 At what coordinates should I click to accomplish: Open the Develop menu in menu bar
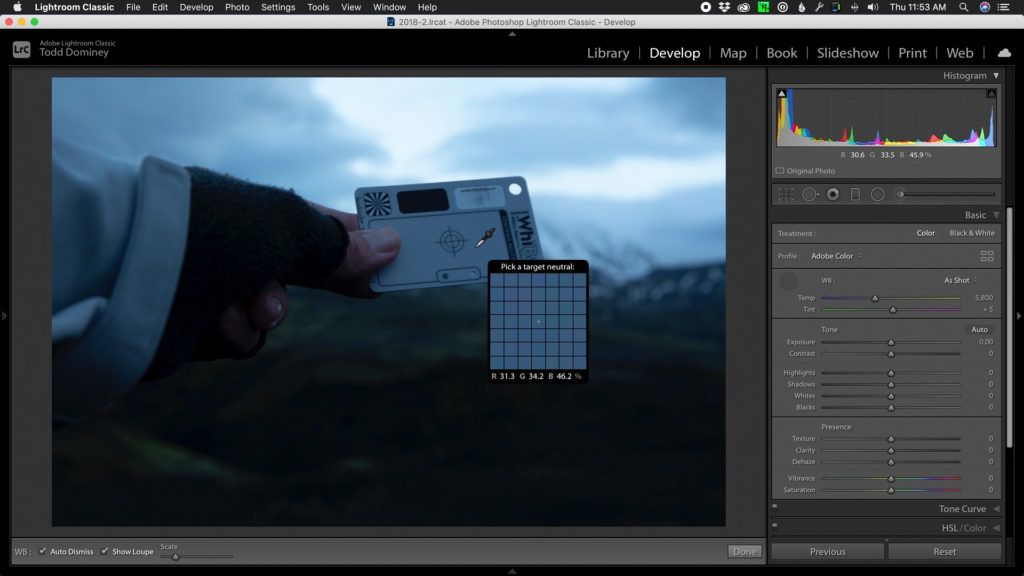[196, 7]
